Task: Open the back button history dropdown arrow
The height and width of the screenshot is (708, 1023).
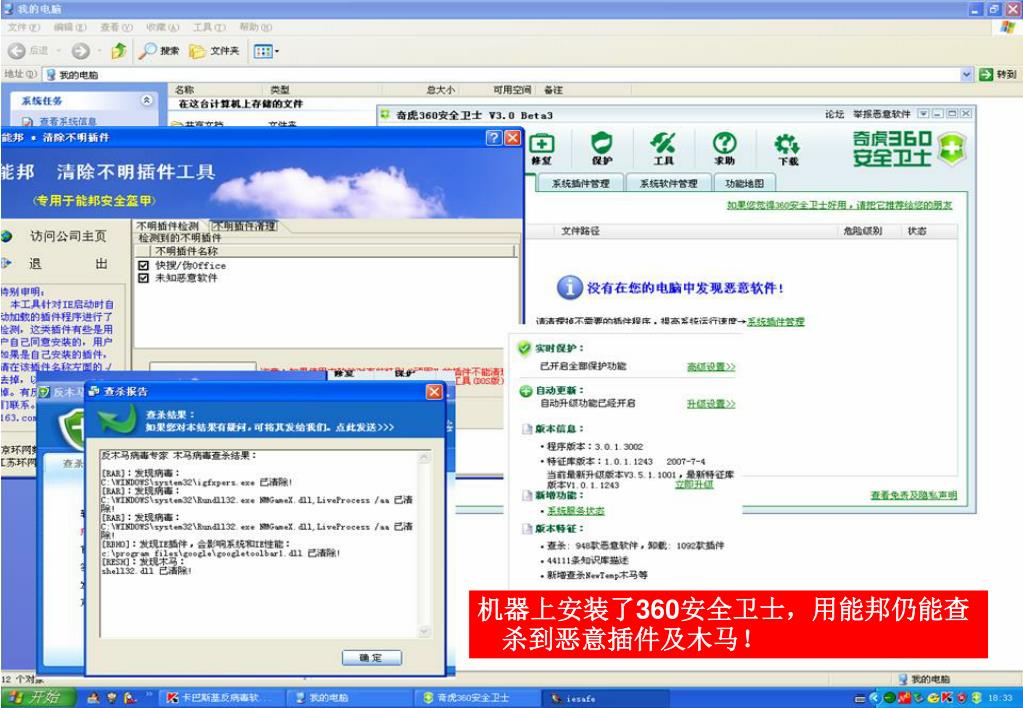Action: (57, 51)
